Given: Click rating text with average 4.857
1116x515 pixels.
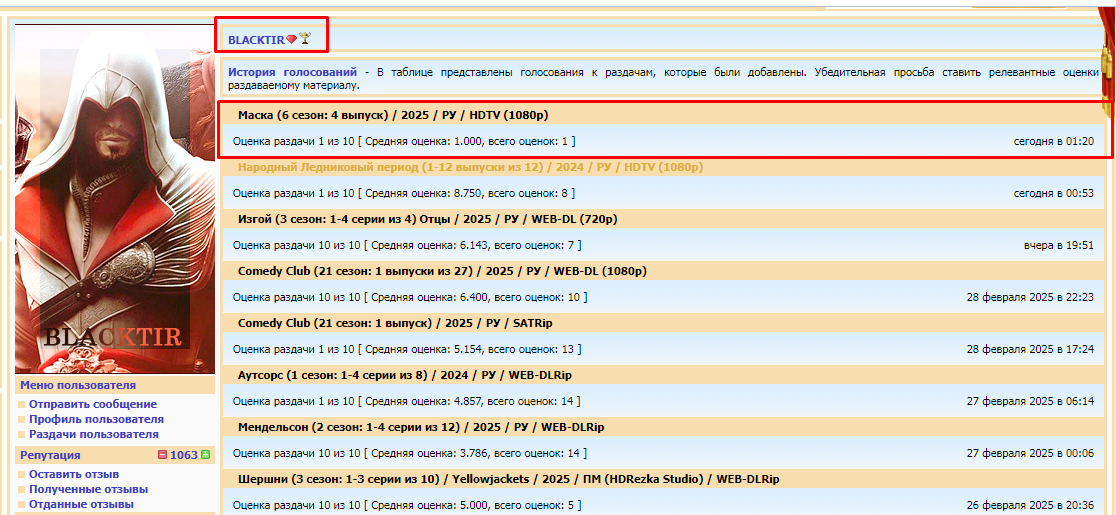Looking at the screenshot, I should pos(407,401).
